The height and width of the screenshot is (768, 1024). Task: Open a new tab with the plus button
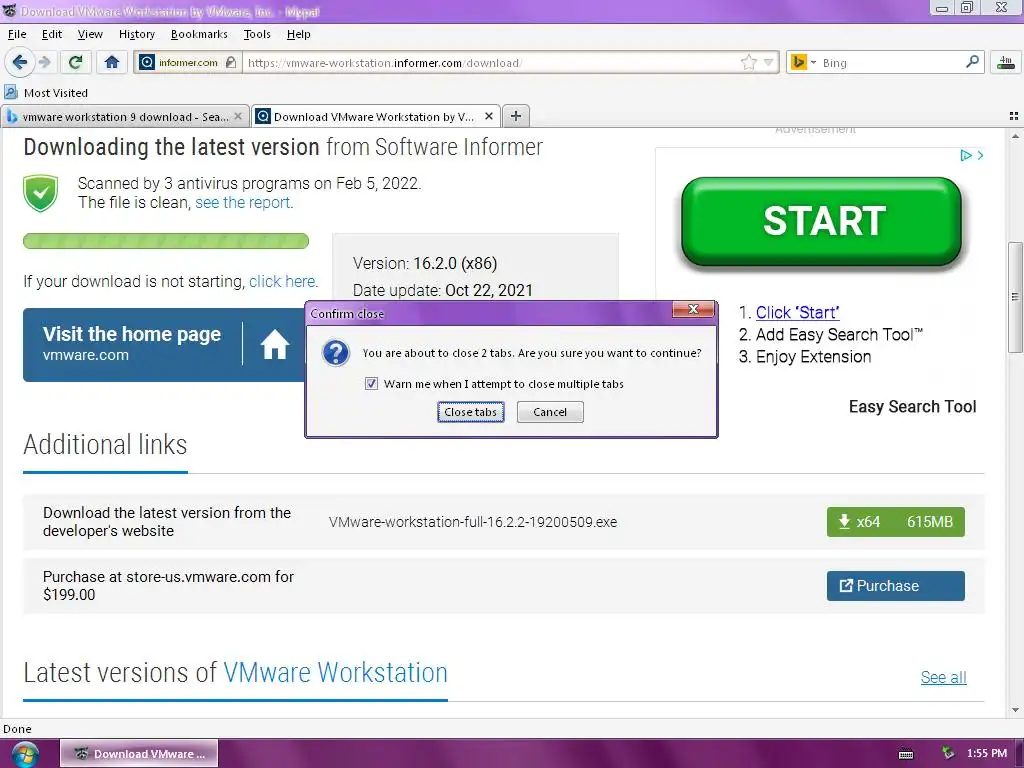(516, 116)
